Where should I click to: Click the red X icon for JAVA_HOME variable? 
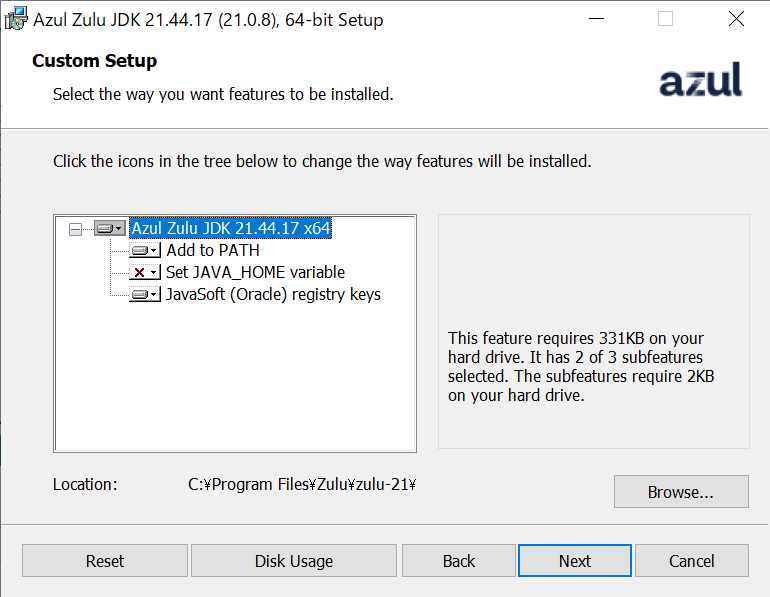point(145,272)
